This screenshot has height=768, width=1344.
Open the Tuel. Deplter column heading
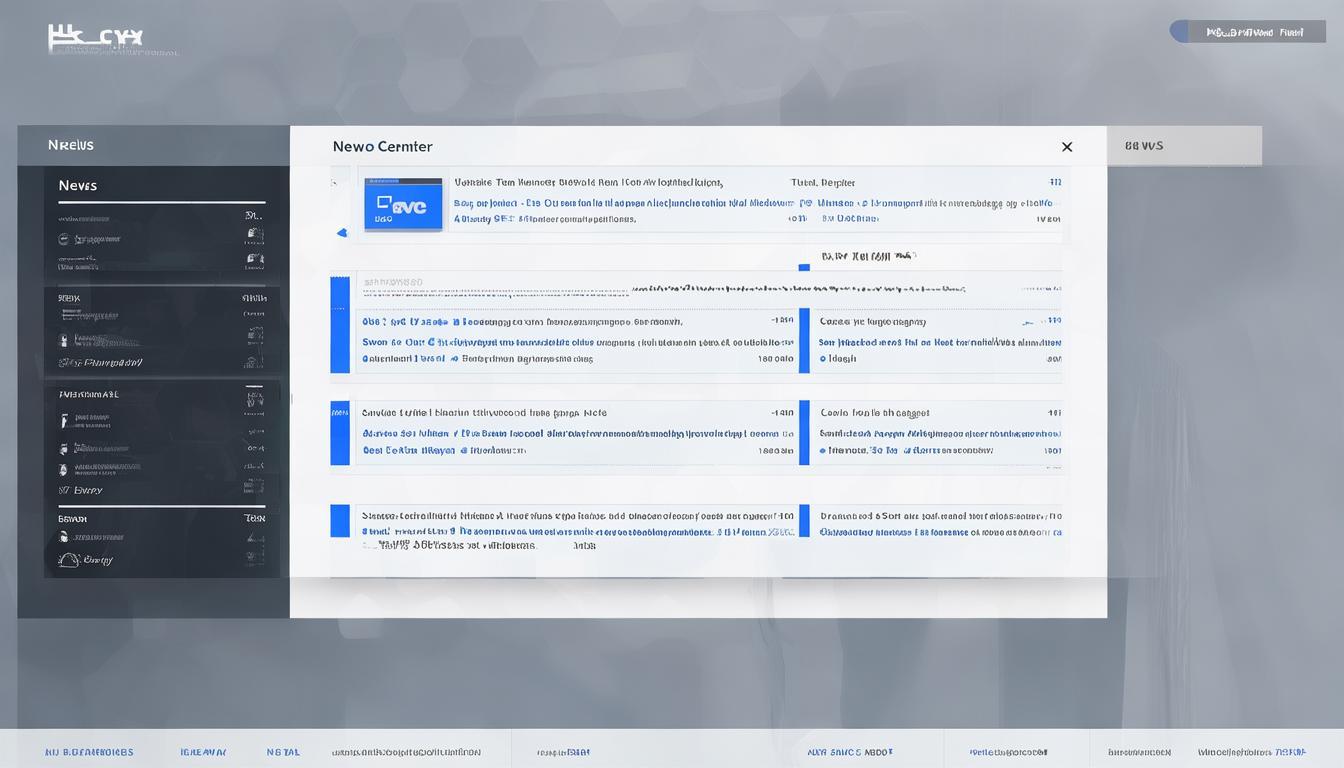tap(823, 183)
